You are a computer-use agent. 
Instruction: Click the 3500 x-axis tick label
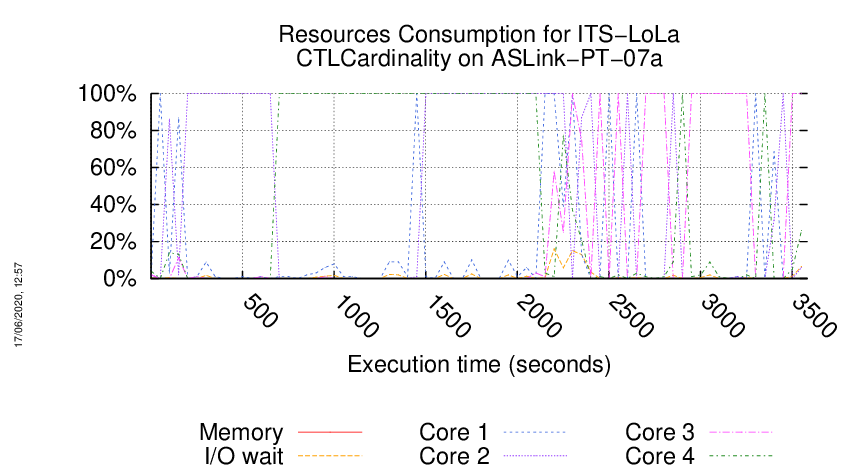[814, 316]
